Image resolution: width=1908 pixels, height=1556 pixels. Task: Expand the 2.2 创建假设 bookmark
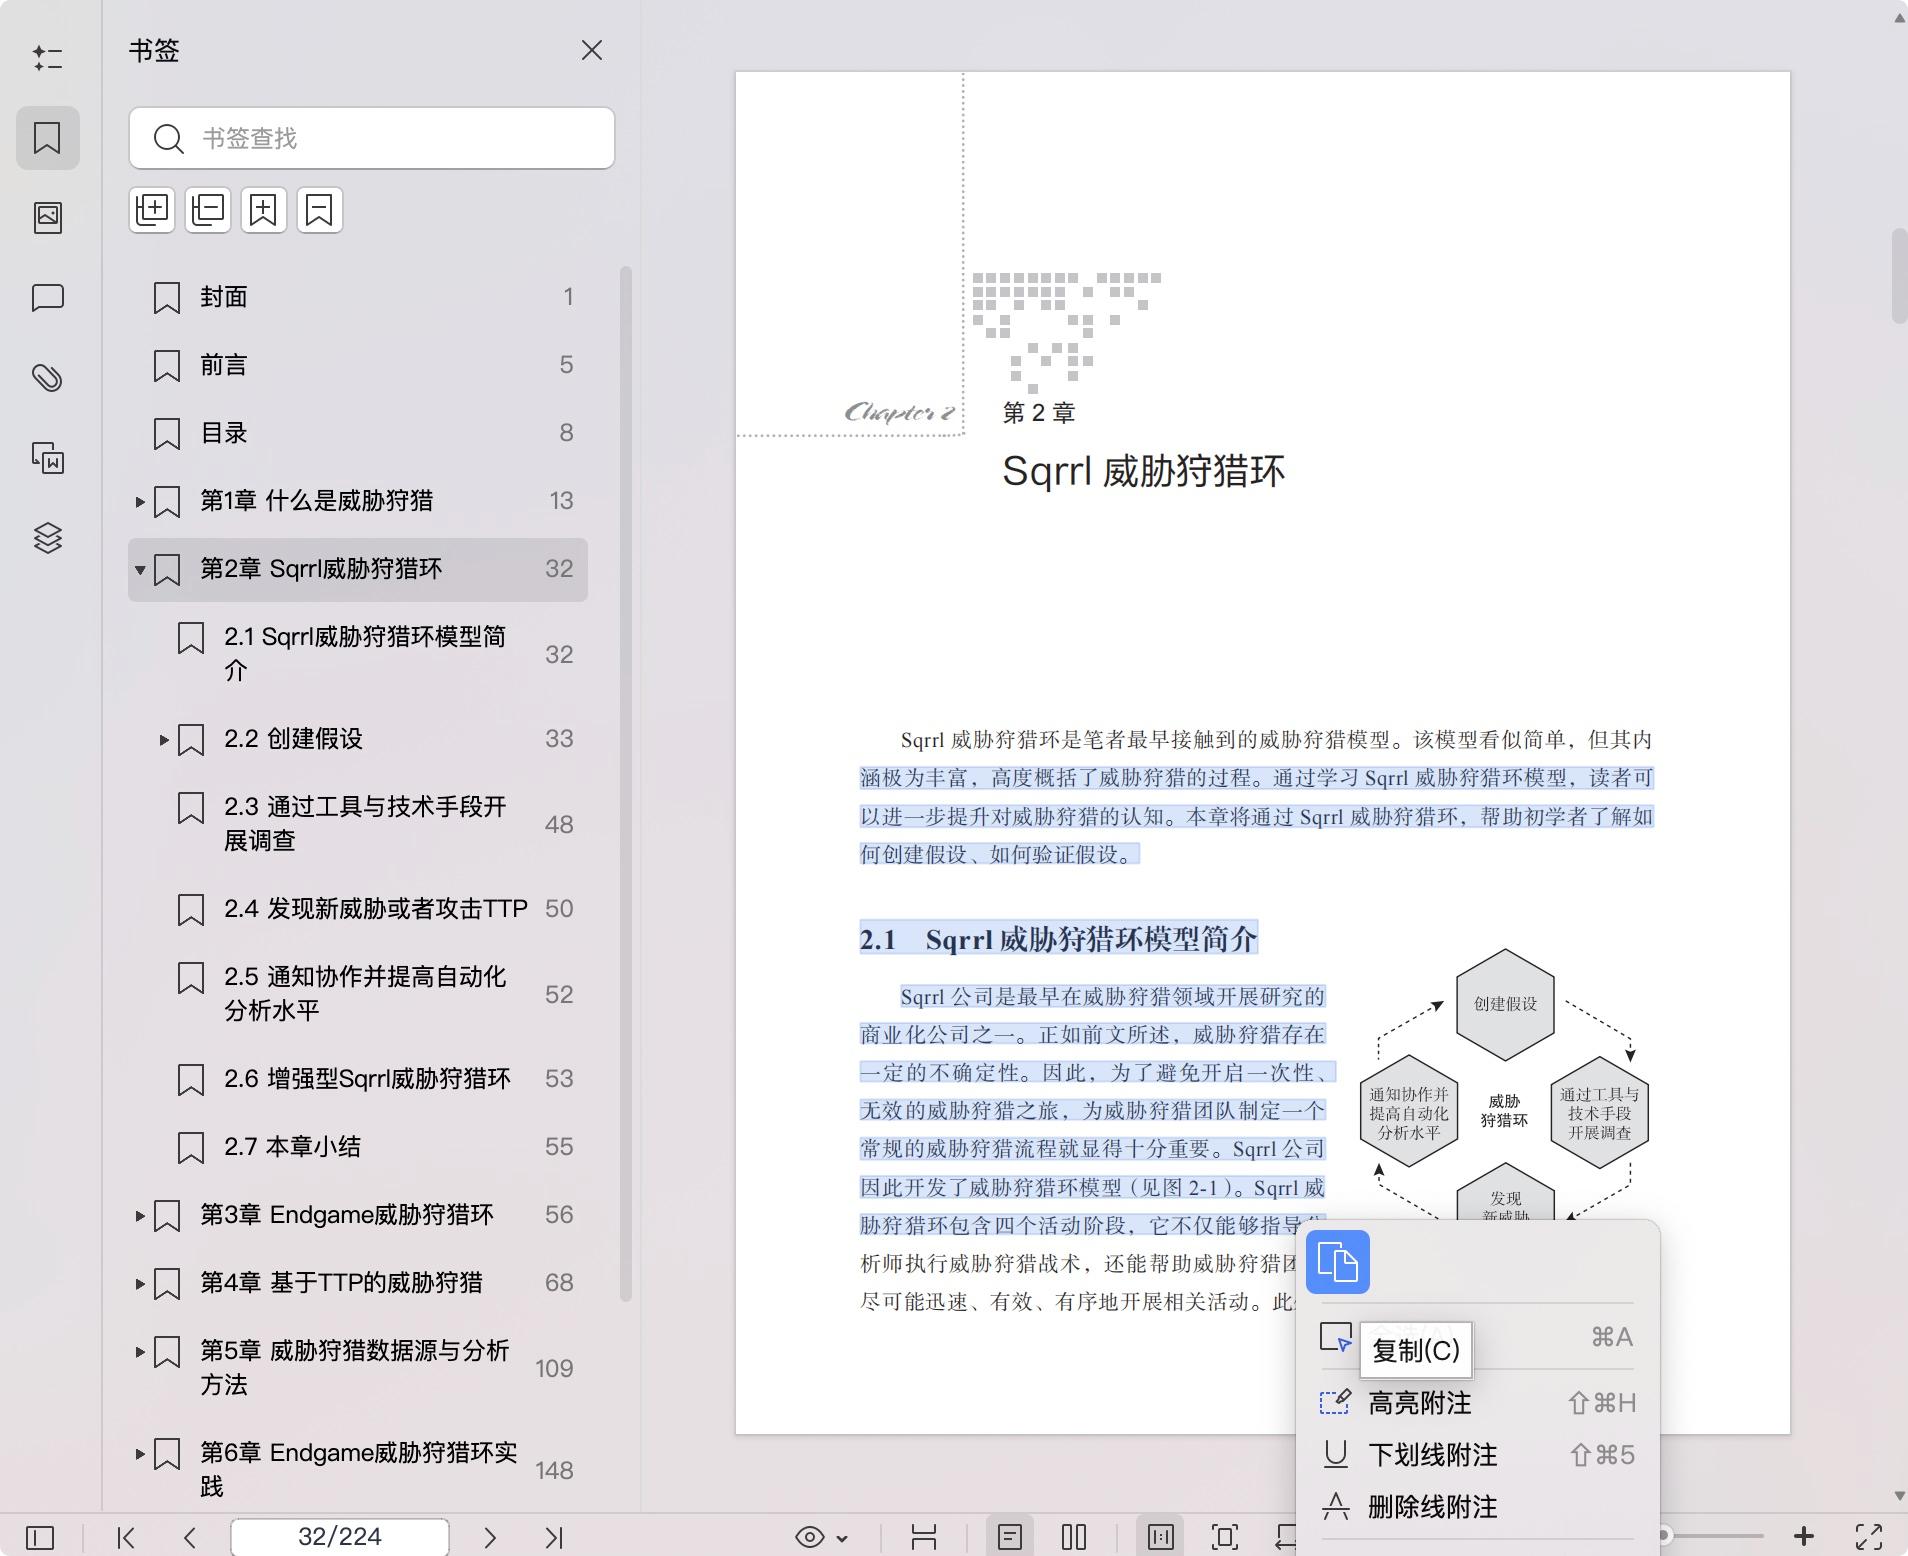164,740
